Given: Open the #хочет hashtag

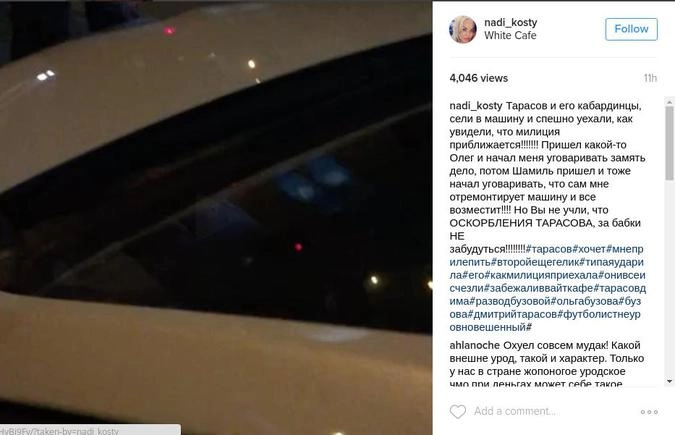Looking at the screenshot, I should tap(589, 249).
